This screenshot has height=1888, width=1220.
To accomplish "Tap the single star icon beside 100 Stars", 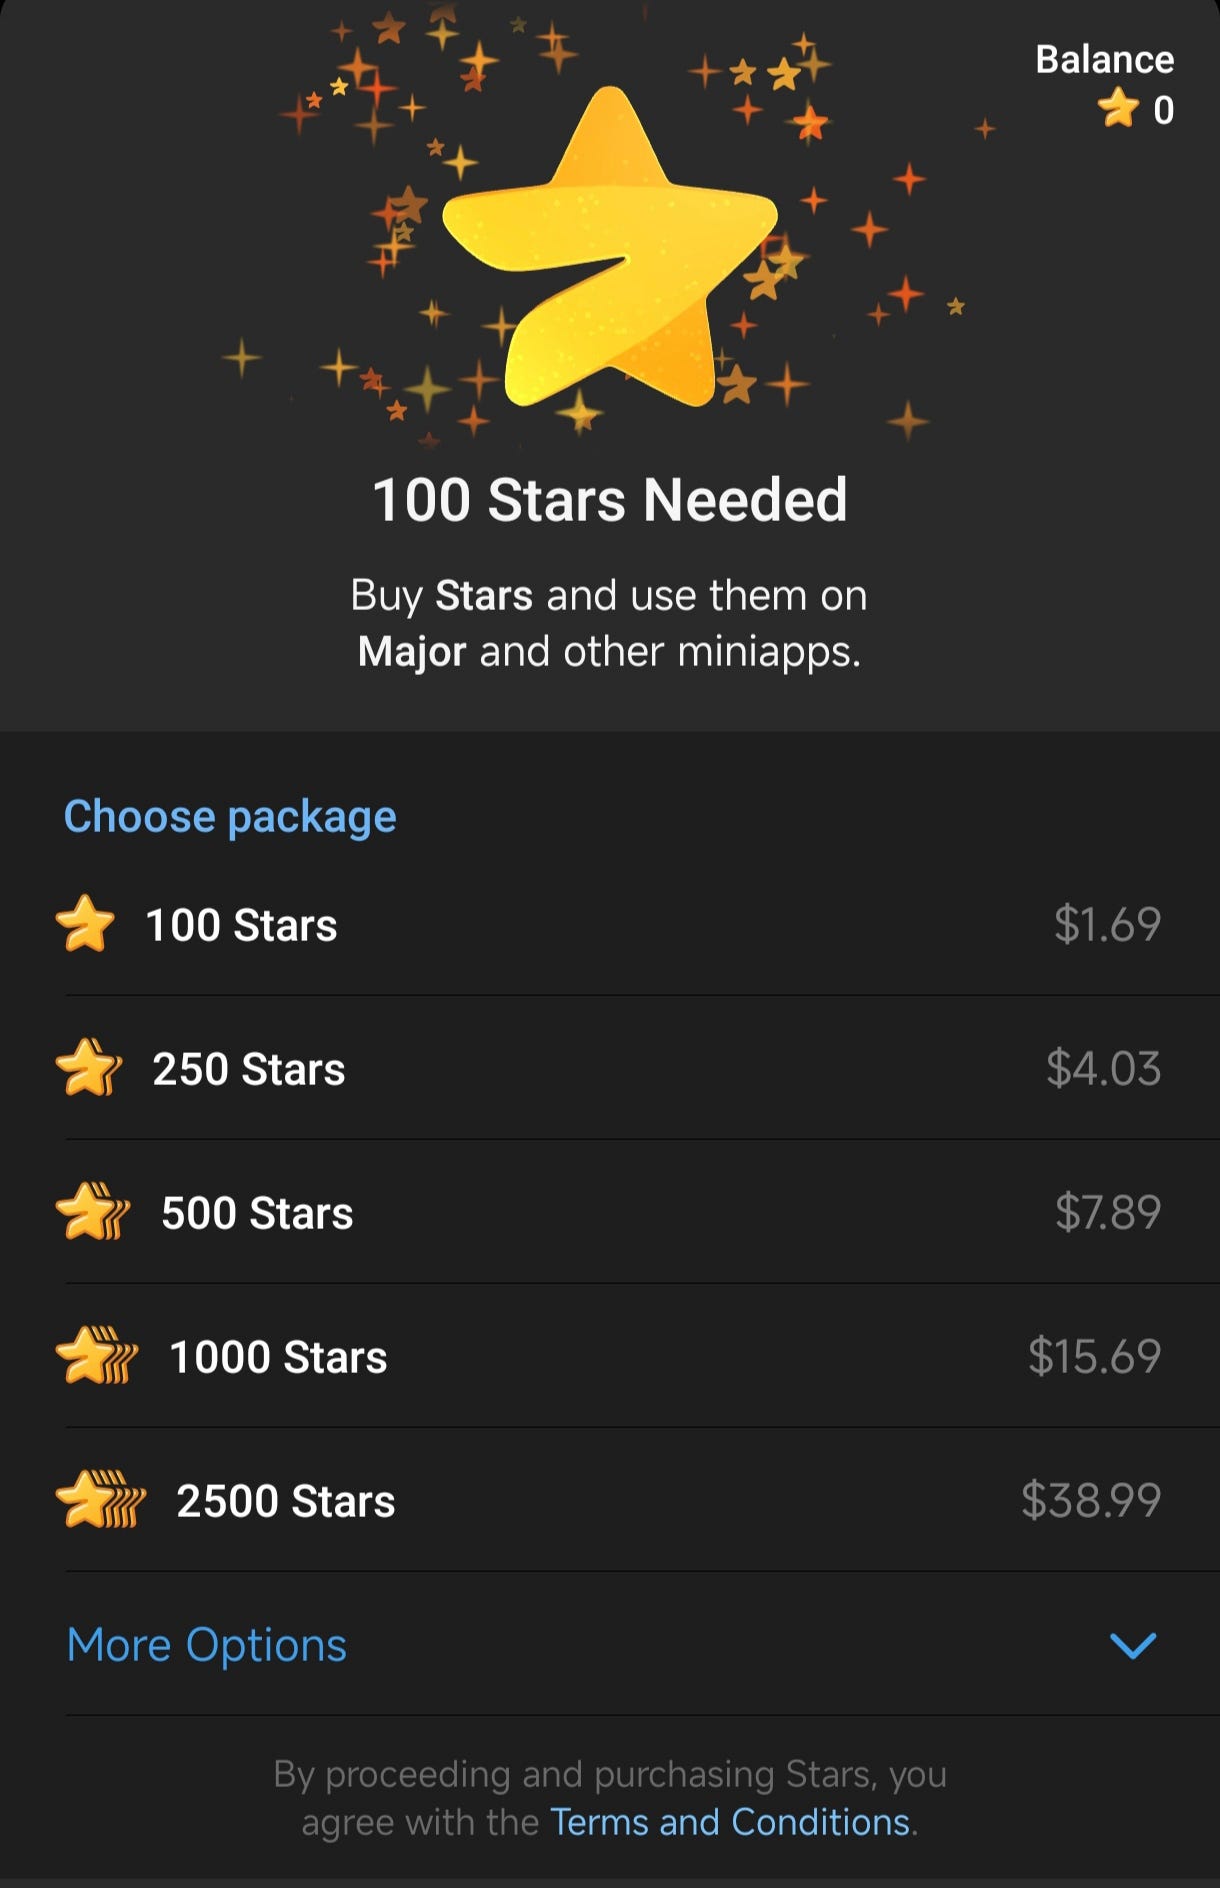I will [85, 923].
